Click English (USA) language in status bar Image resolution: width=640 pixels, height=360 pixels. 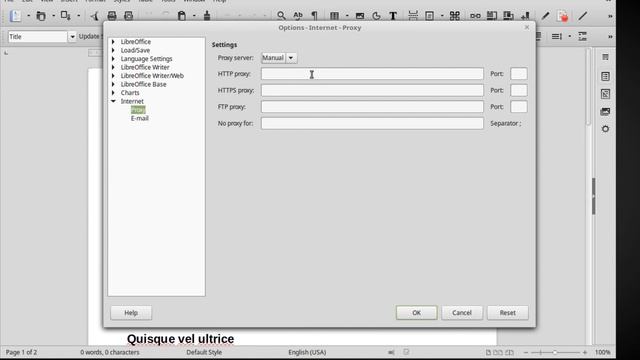[307, 352]
